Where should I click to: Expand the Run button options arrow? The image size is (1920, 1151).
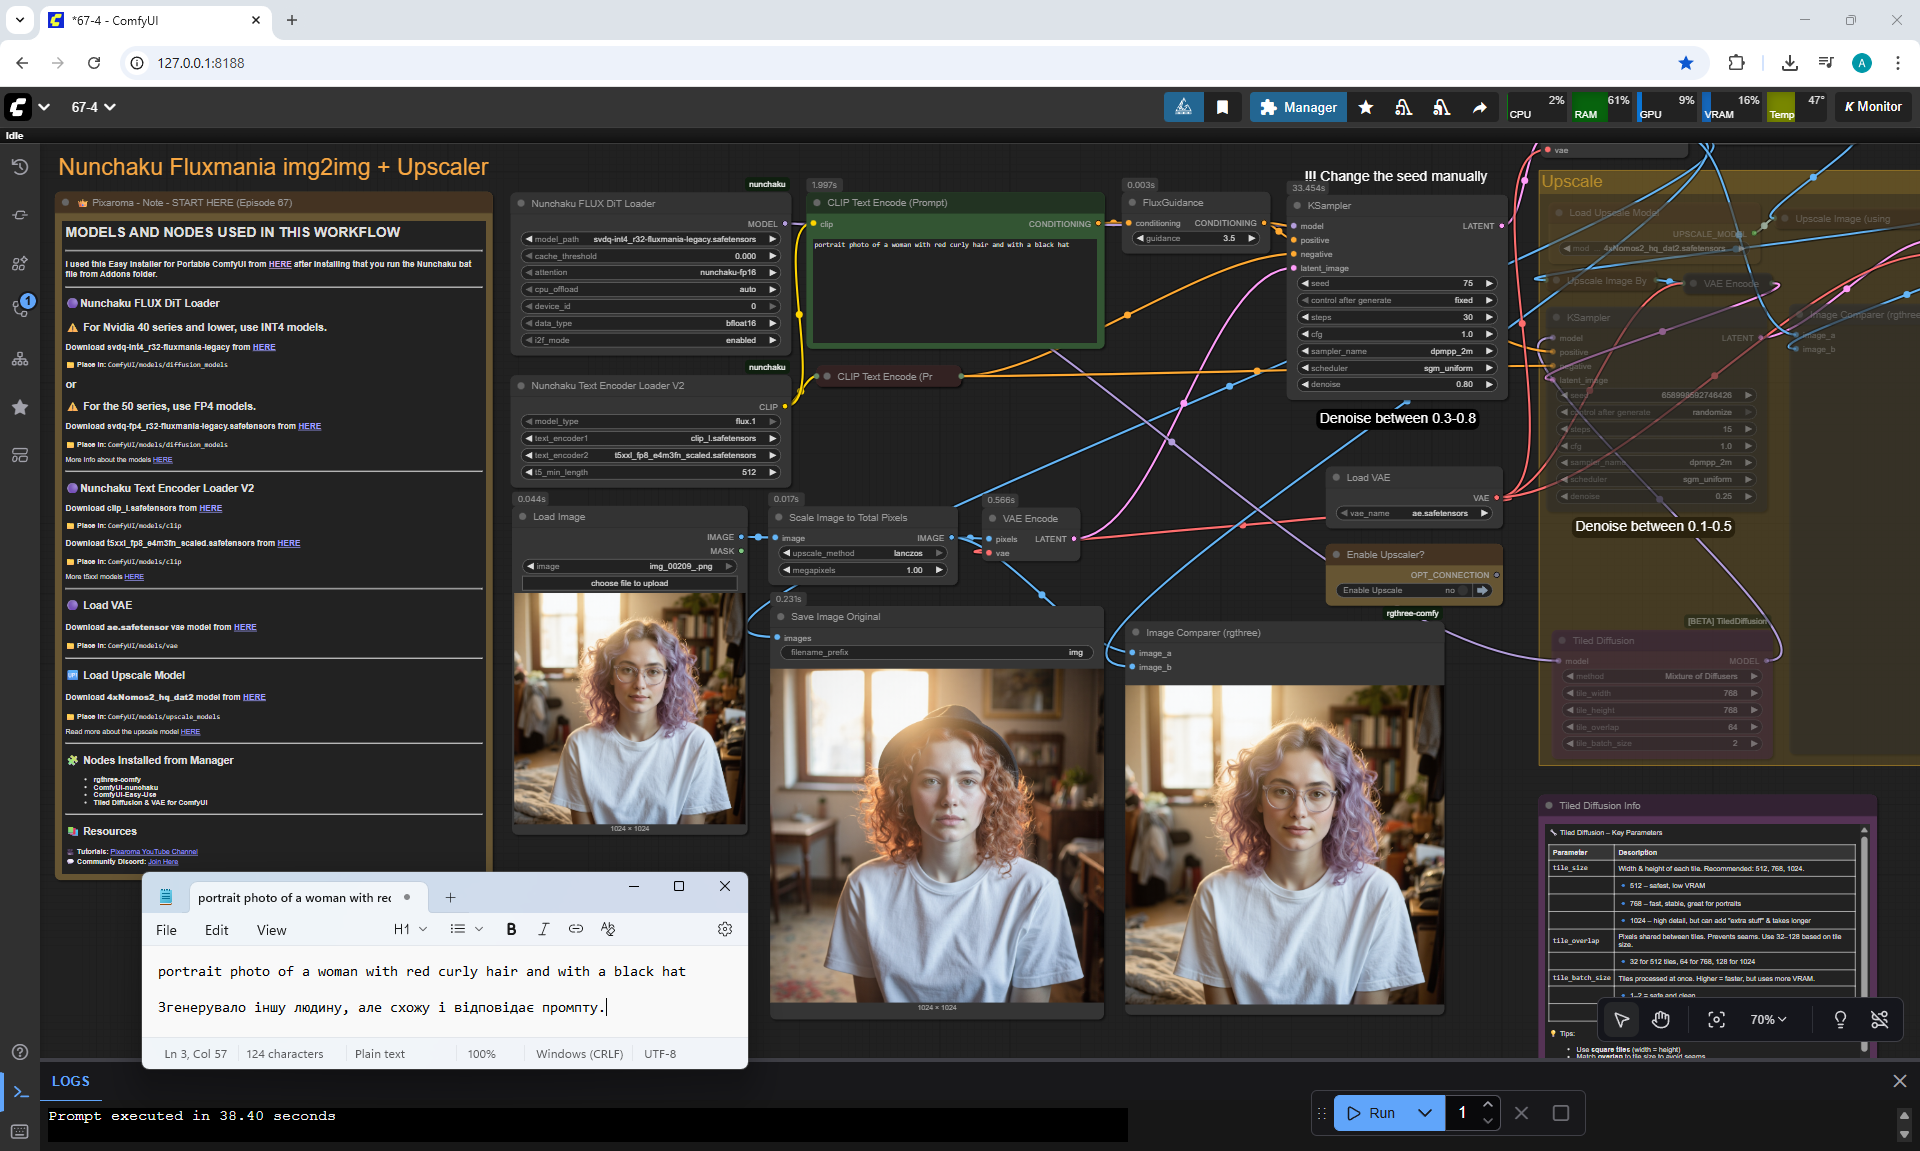(x=1425, y=1113)
